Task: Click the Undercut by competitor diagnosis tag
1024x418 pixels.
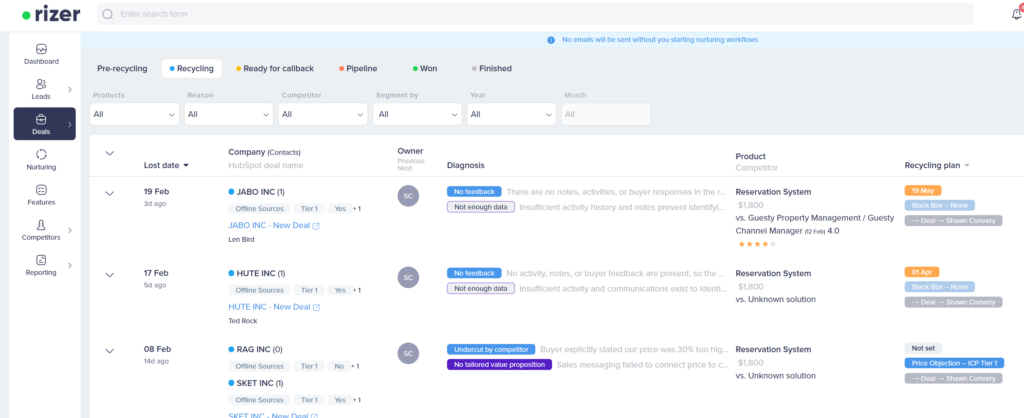Action: pos(490,349)
